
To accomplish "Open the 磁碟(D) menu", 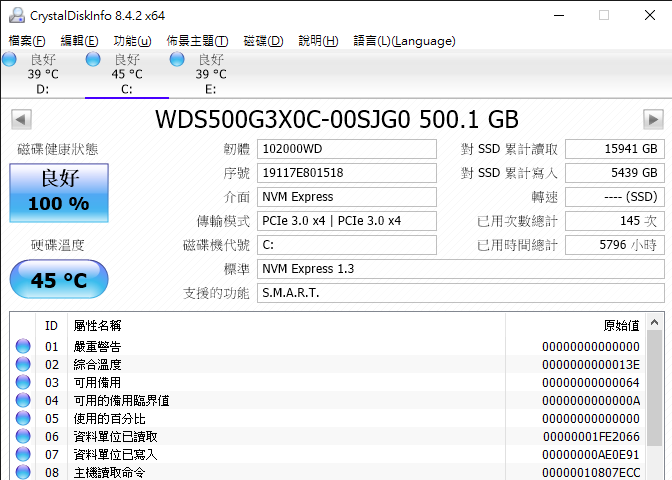I will [x=263, y=41].
